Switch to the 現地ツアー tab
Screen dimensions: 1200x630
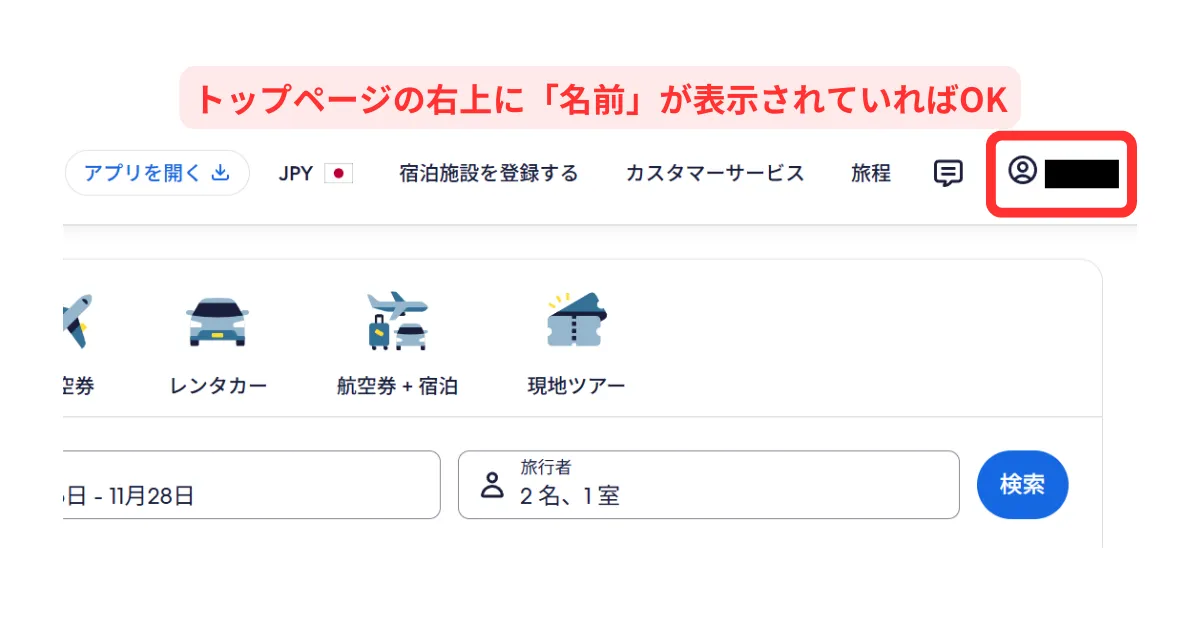coord(577,386)
